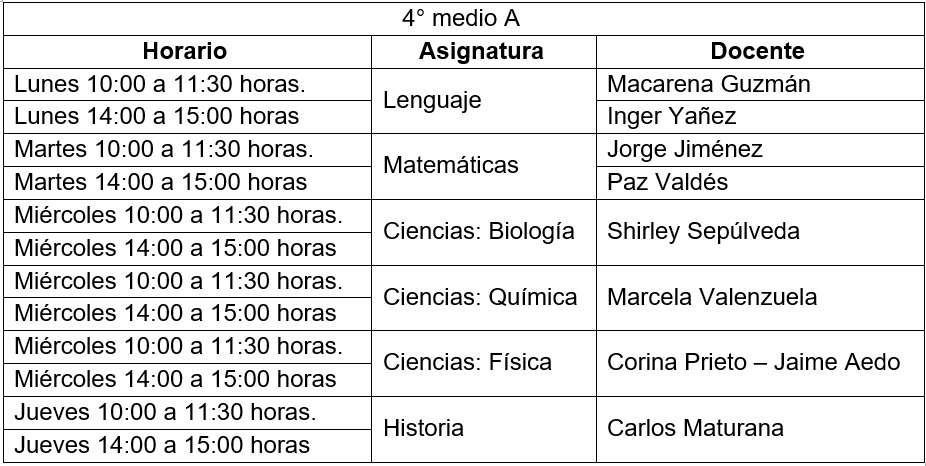Image resolution: width=926 pixels, height=466 pixels.
Task: Select the Corina Prieto – Jaime Aedo cell
Action: (x=753, y=362)
